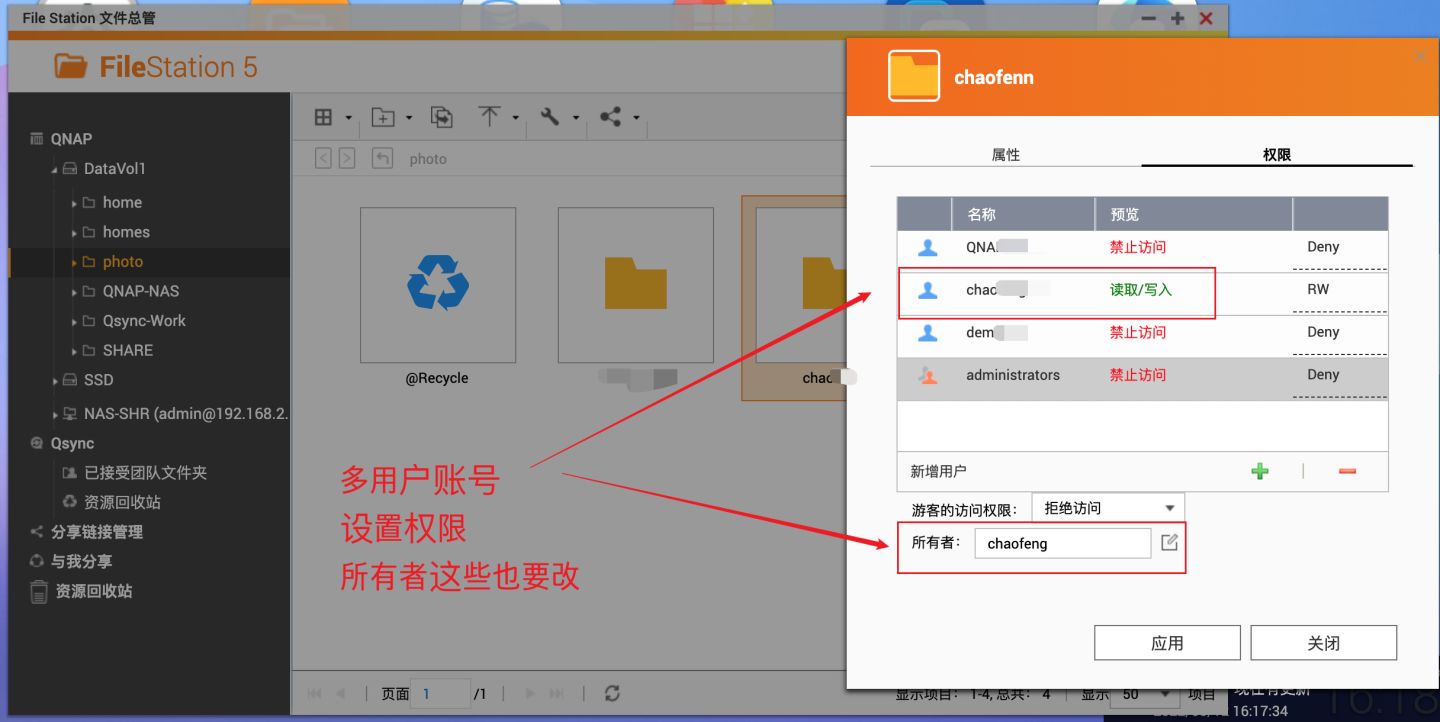Click the back navigation arrow icon
Screen dimensions: 1440x722
pos(322,158)
